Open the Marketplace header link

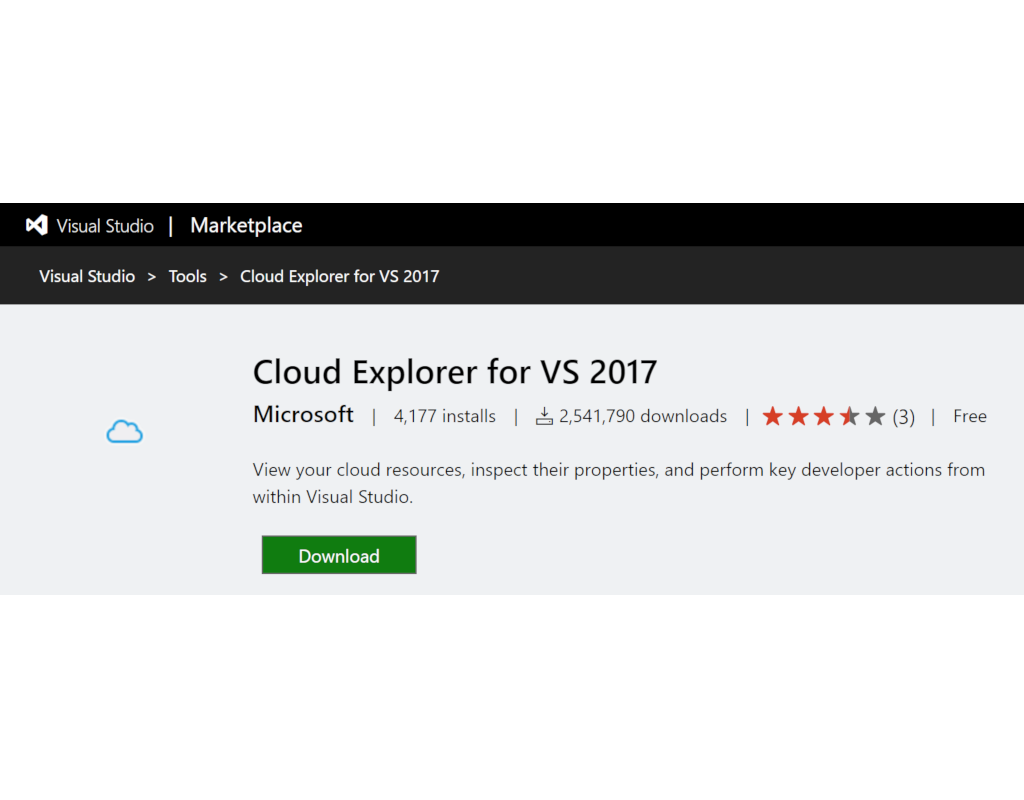(246, 225)
